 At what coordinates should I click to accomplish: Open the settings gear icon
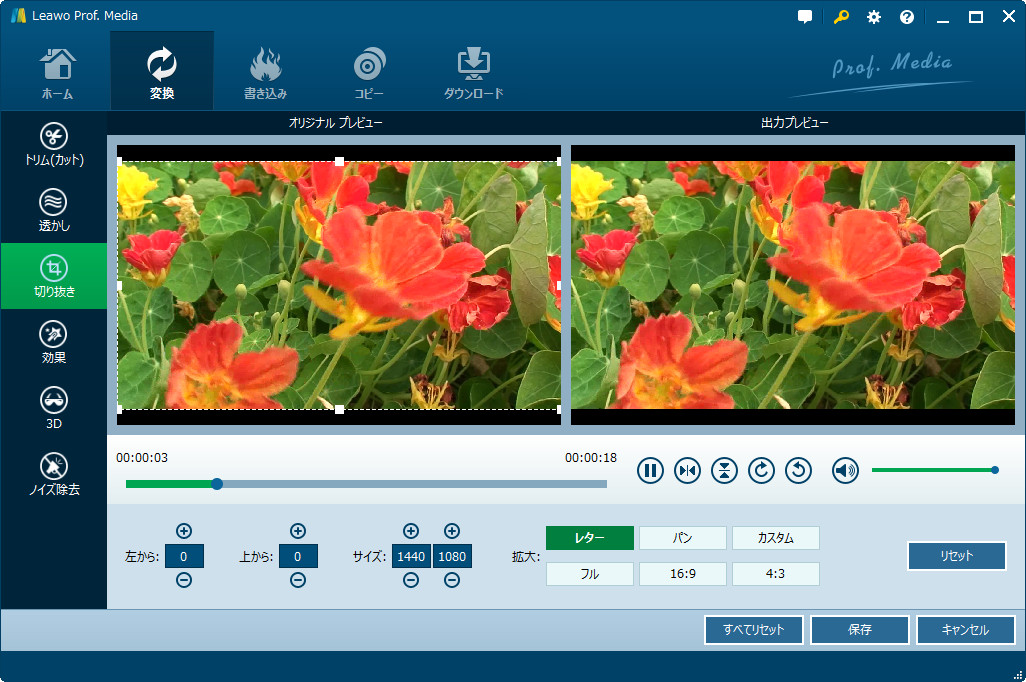pos(874,17)
